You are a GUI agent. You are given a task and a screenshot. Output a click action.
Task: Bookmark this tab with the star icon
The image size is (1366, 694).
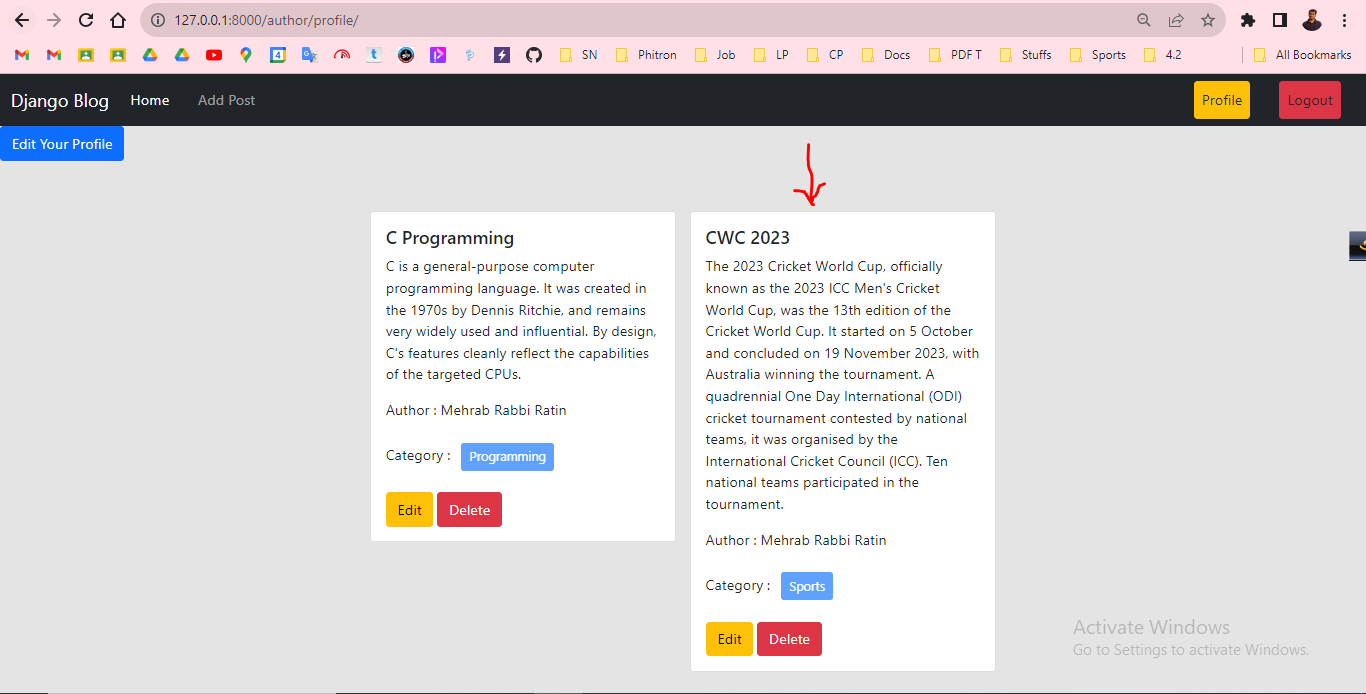click(1208, 20)
